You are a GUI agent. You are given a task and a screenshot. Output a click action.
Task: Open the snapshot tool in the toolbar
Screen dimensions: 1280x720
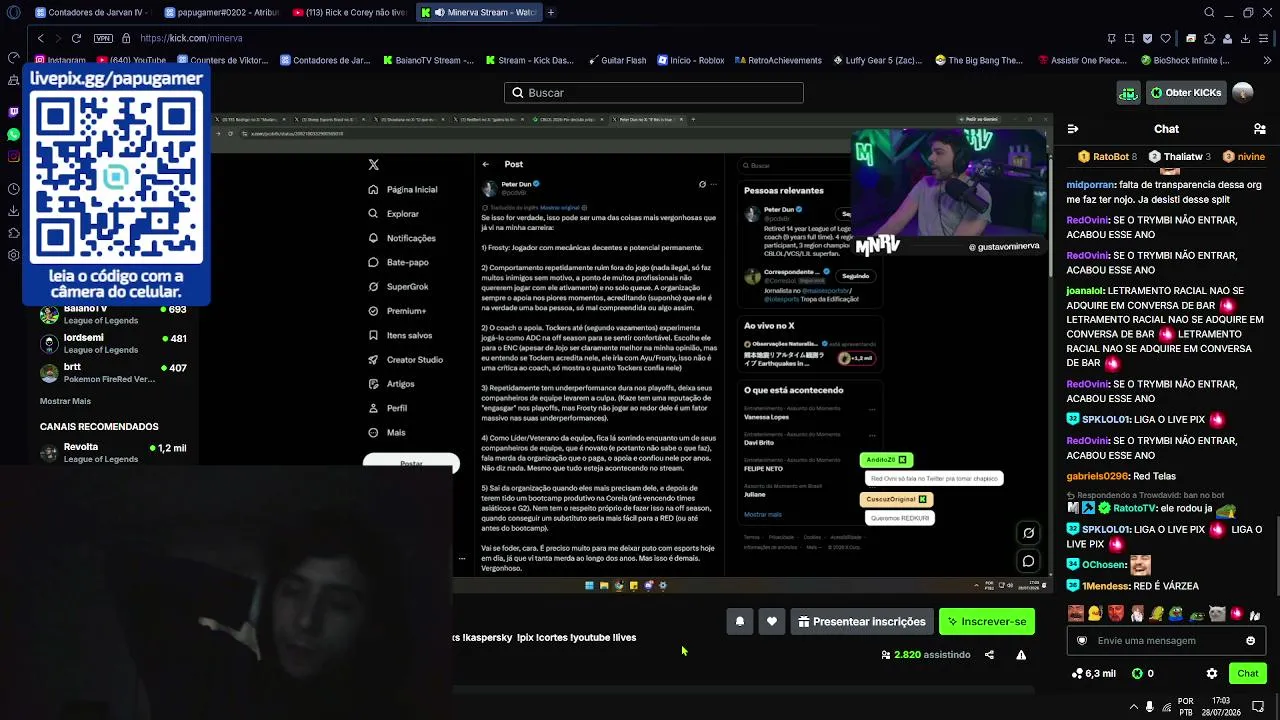tap(1129, 38)
